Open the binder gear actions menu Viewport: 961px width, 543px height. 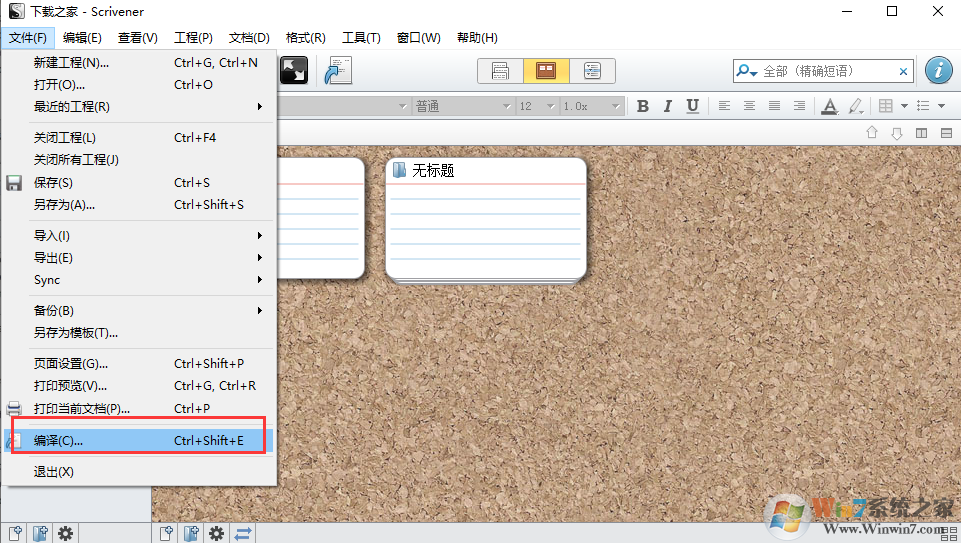[x=66, y=533]
